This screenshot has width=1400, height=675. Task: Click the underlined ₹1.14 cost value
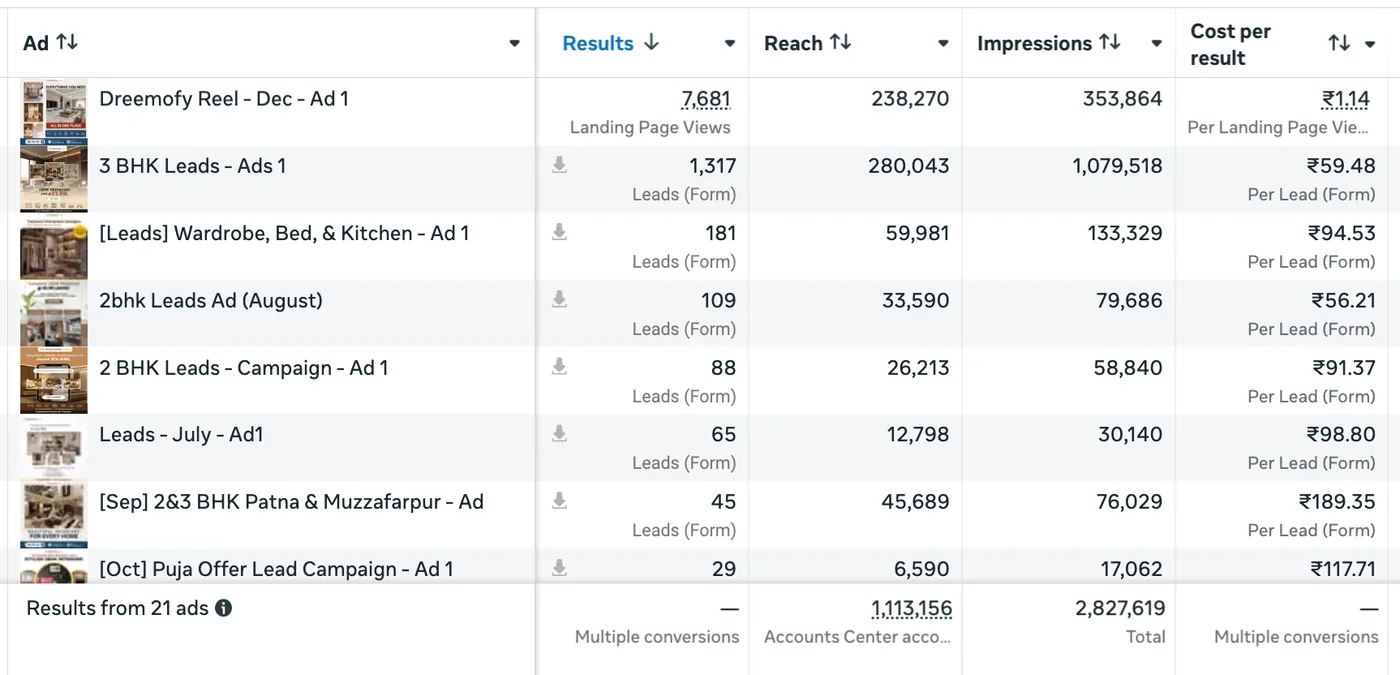tap(1346, 99)
